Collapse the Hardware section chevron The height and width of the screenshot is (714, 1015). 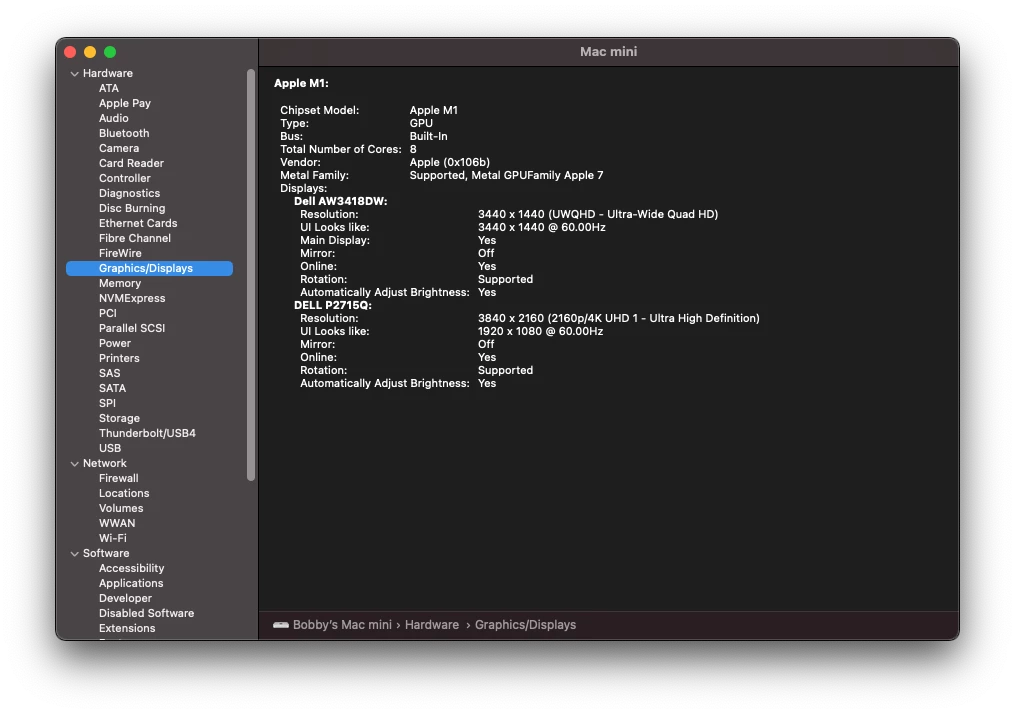point(74,74)
